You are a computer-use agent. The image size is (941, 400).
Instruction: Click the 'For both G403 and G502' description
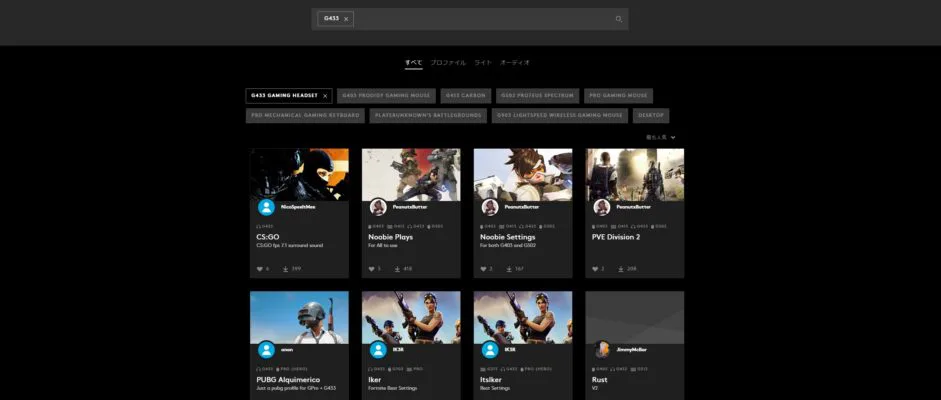tap(508, 246)
